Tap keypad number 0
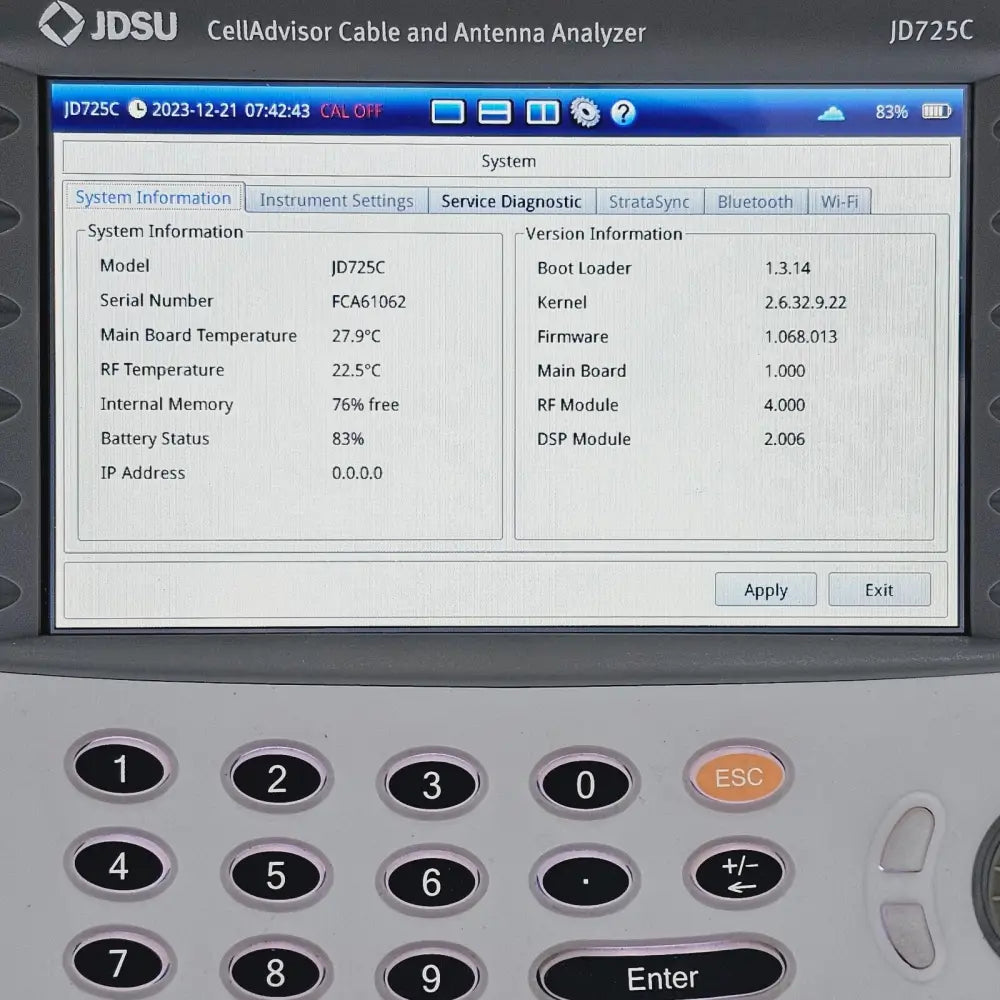Screen dimensions: 1000x1000 click(585, 784)
